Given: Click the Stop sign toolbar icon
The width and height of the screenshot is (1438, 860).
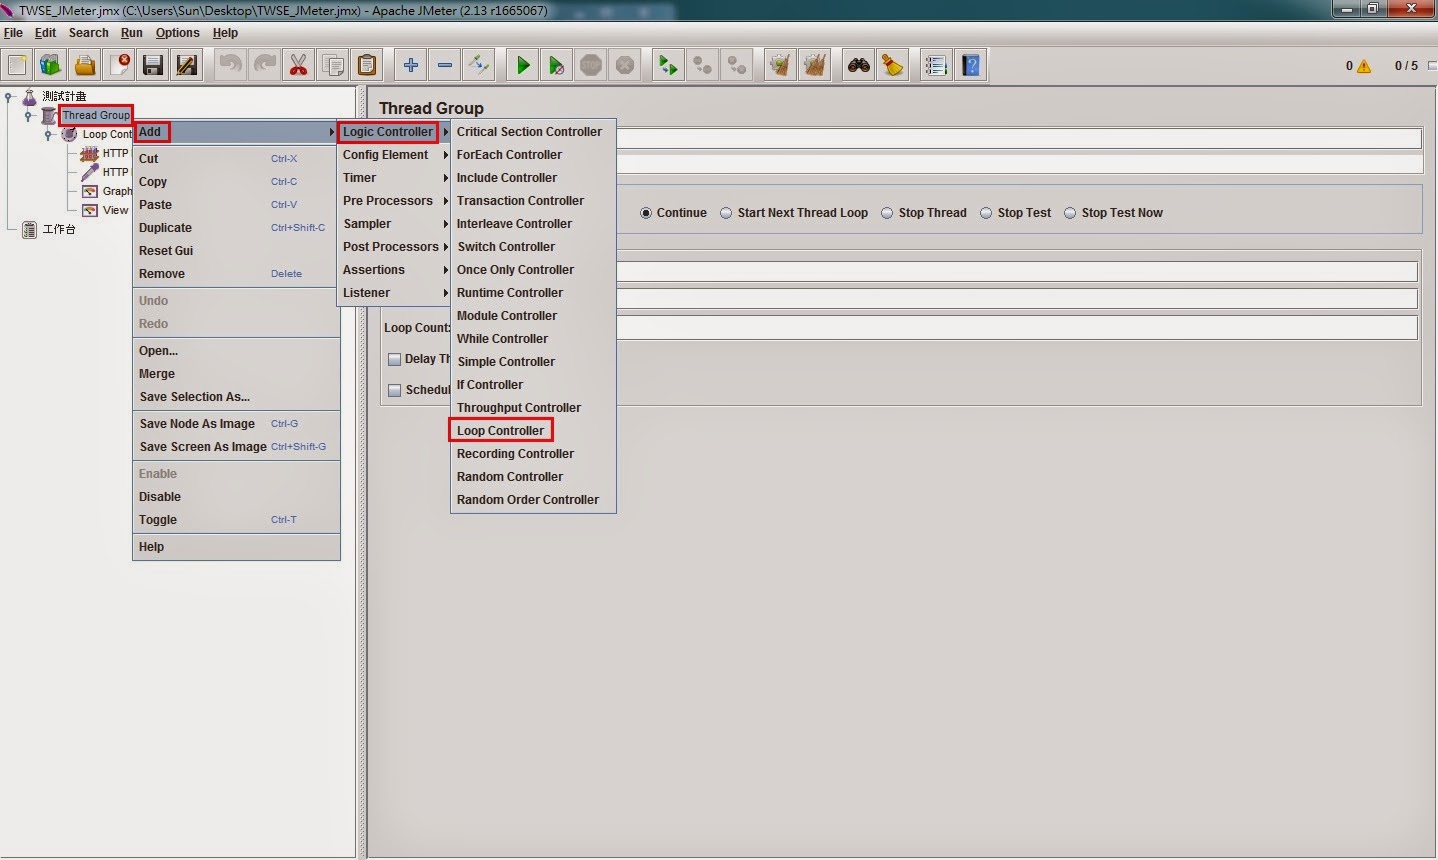Looking at the screenshot, I should [x=591, y=66].
